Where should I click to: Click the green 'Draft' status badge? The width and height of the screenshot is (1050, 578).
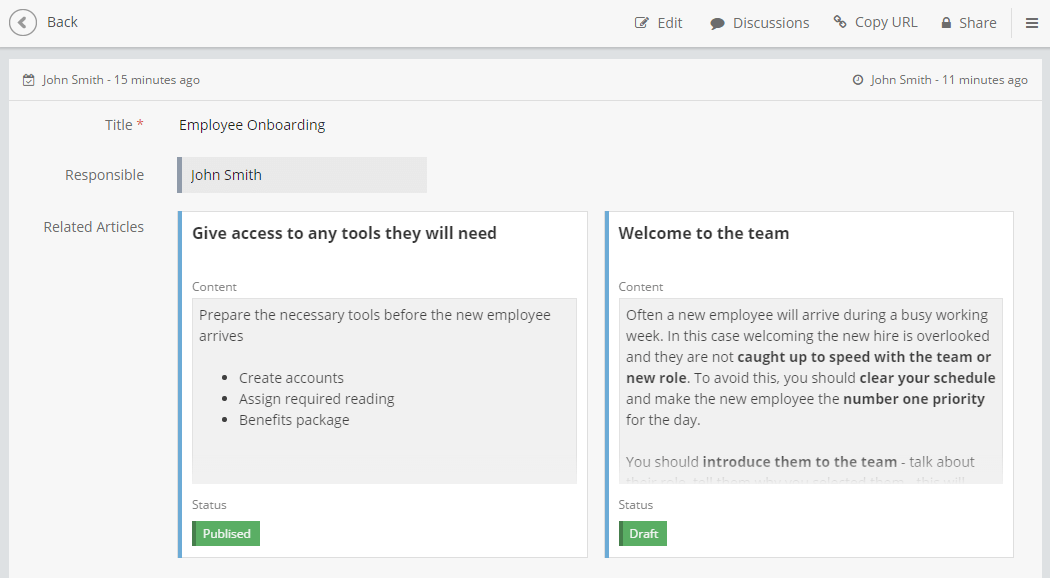(642, 533)
